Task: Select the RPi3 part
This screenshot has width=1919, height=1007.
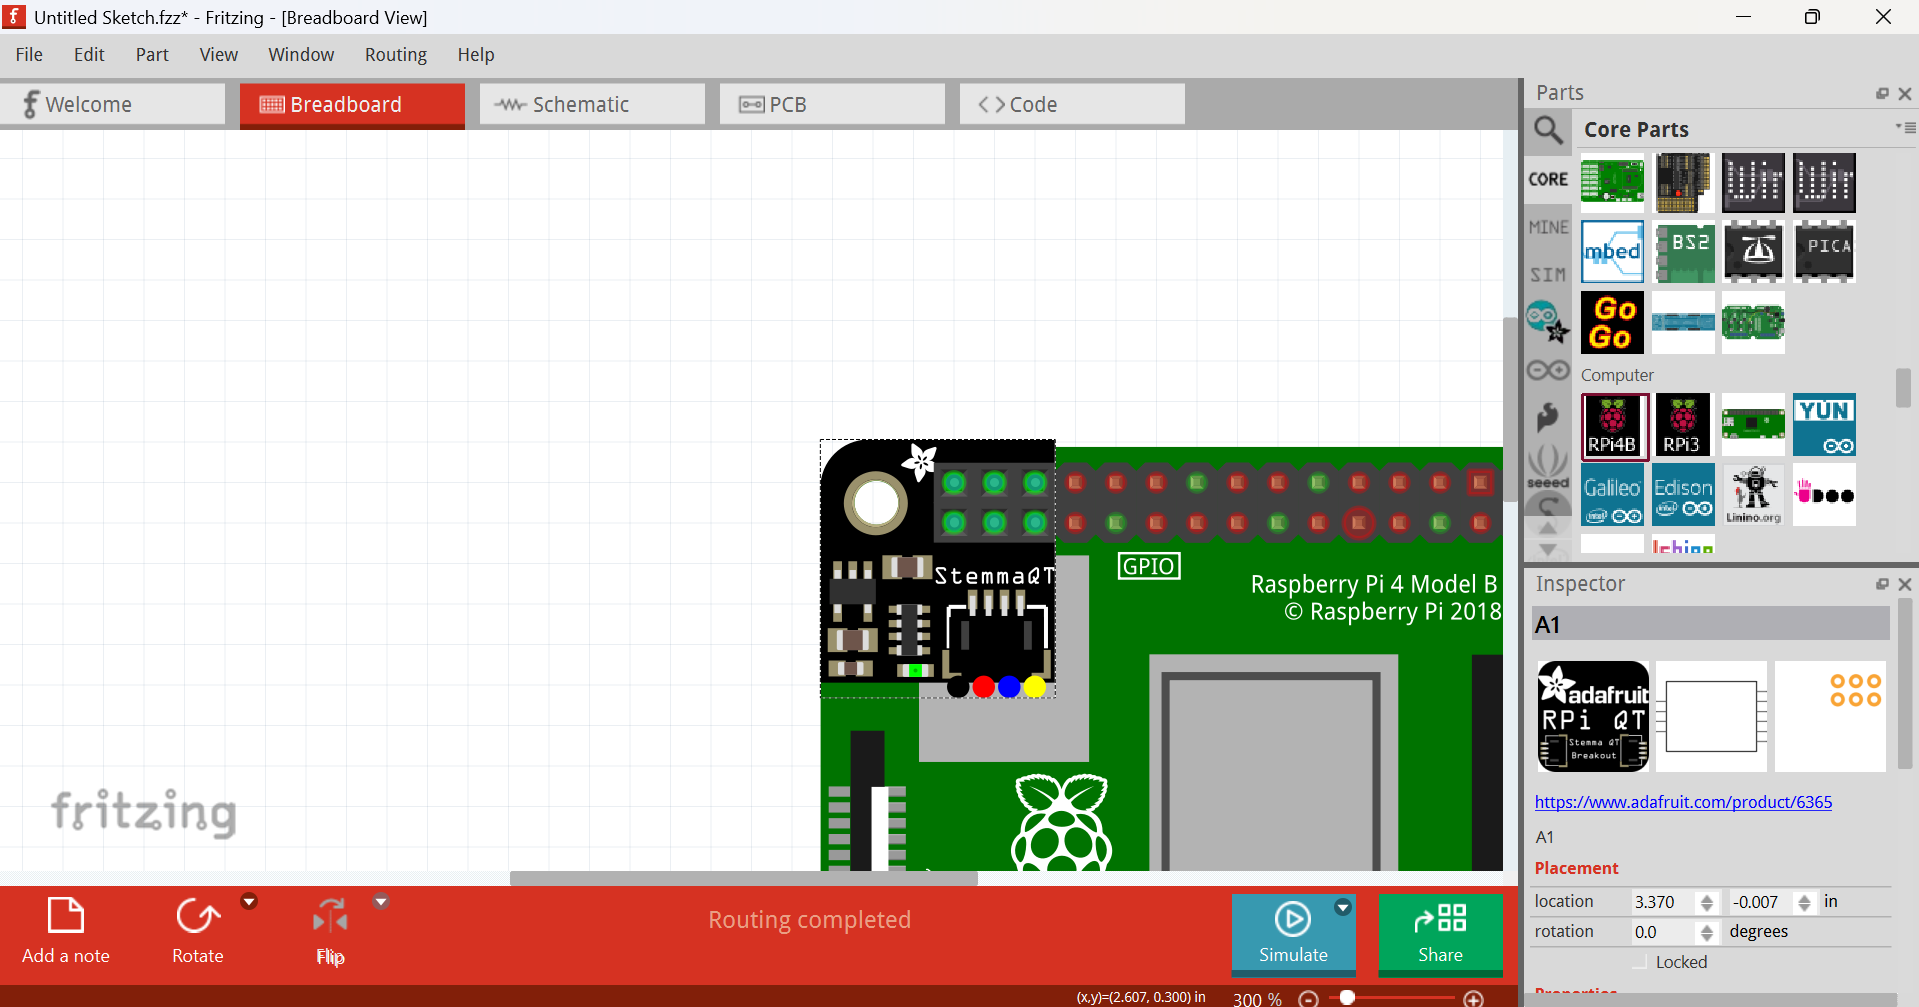Action: point(1683,425)
